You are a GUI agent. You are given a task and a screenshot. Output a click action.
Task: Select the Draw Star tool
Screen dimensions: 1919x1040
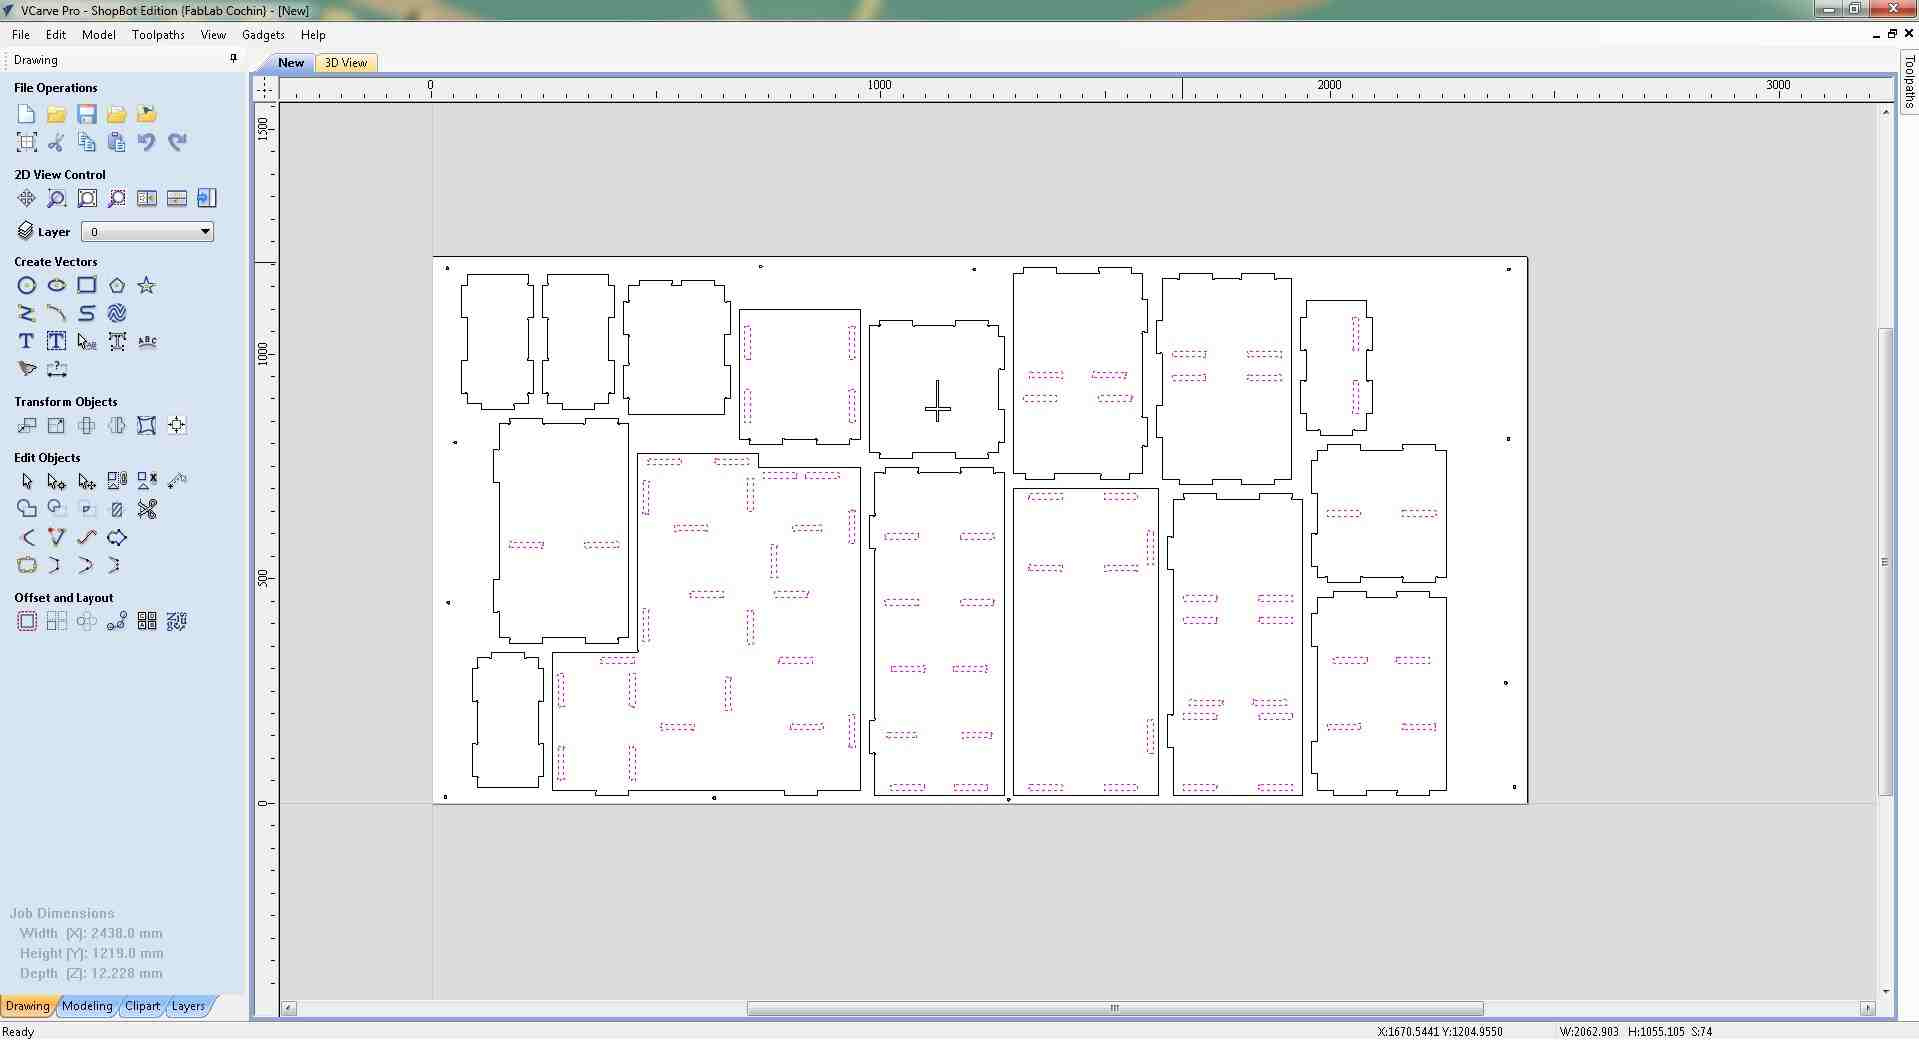[146, 285]
